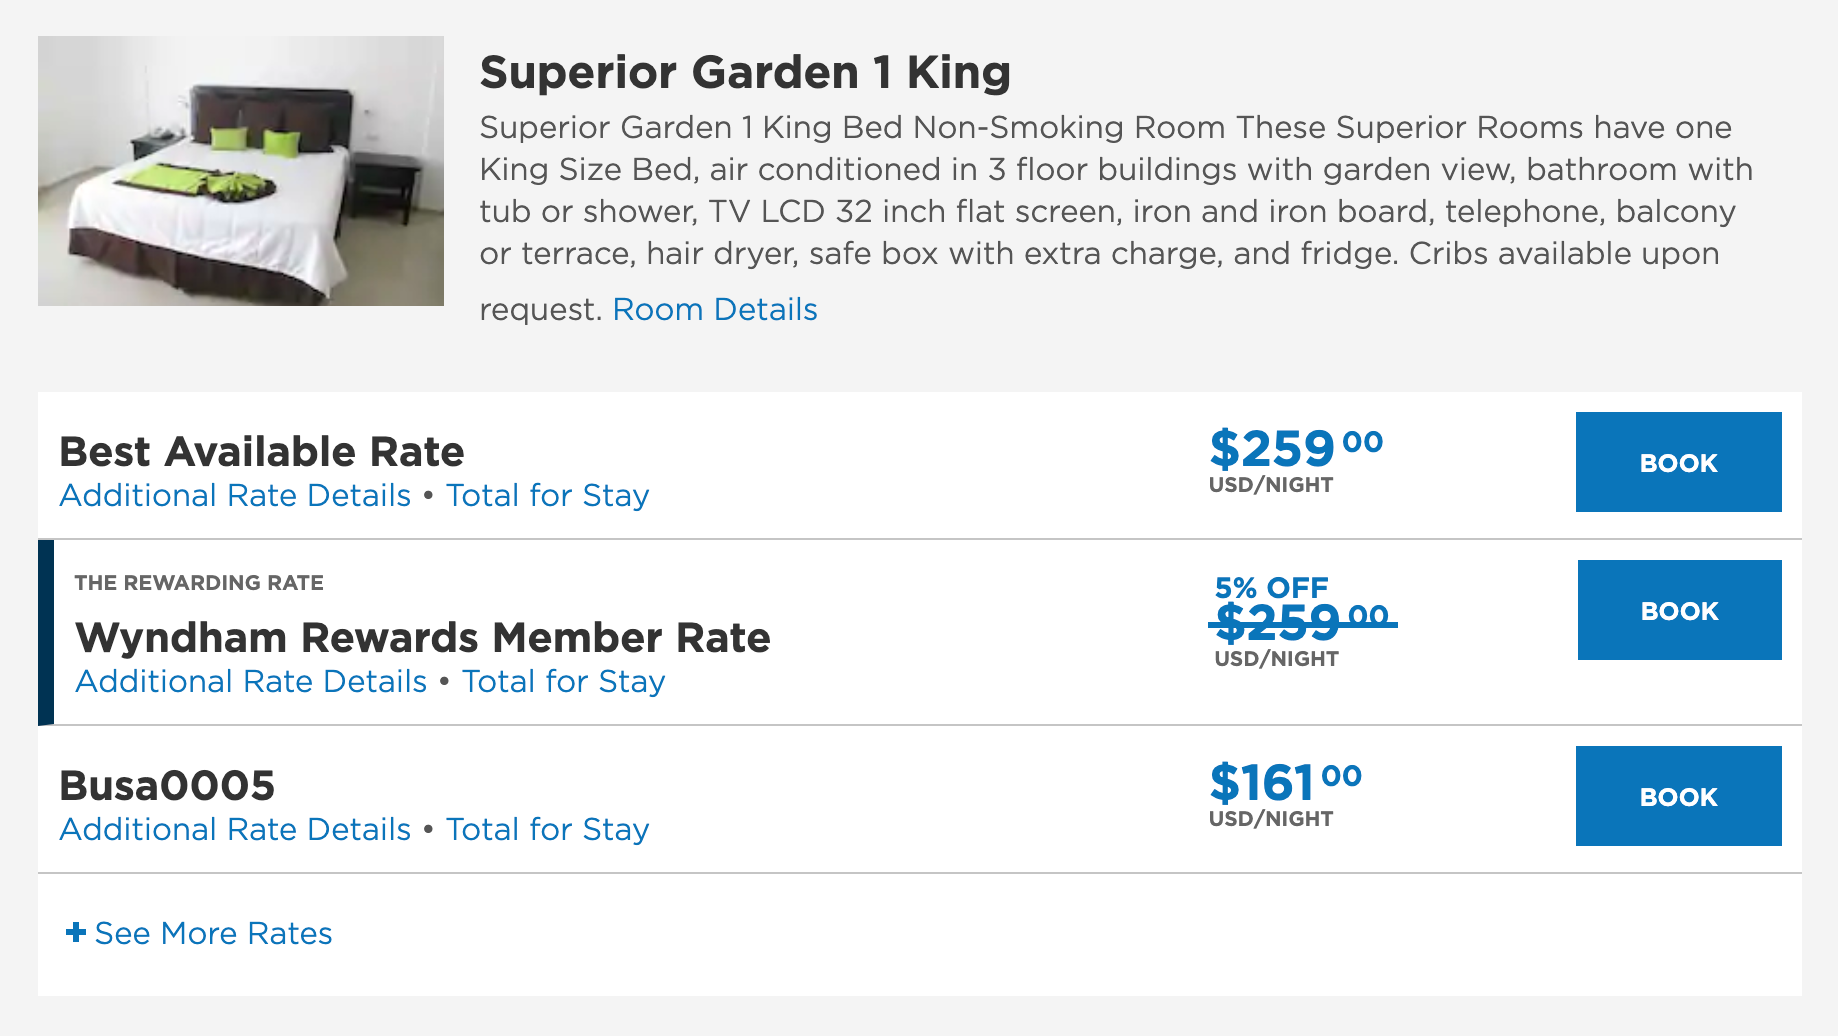View Total for Stay for Wyndham Rewards rate
The image size is (1838, 1036).
[563, 682]
